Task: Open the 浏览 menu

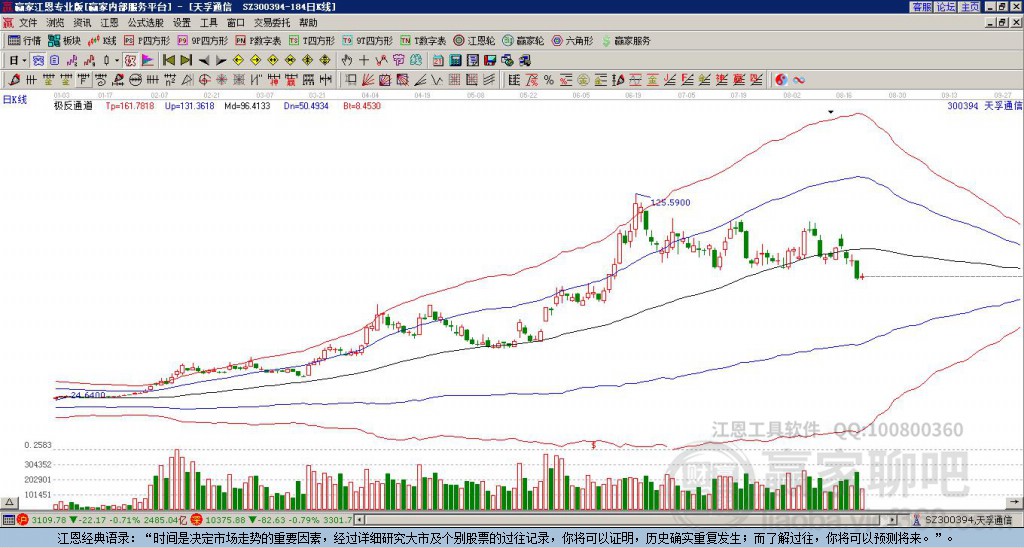Action: point(55,23)
